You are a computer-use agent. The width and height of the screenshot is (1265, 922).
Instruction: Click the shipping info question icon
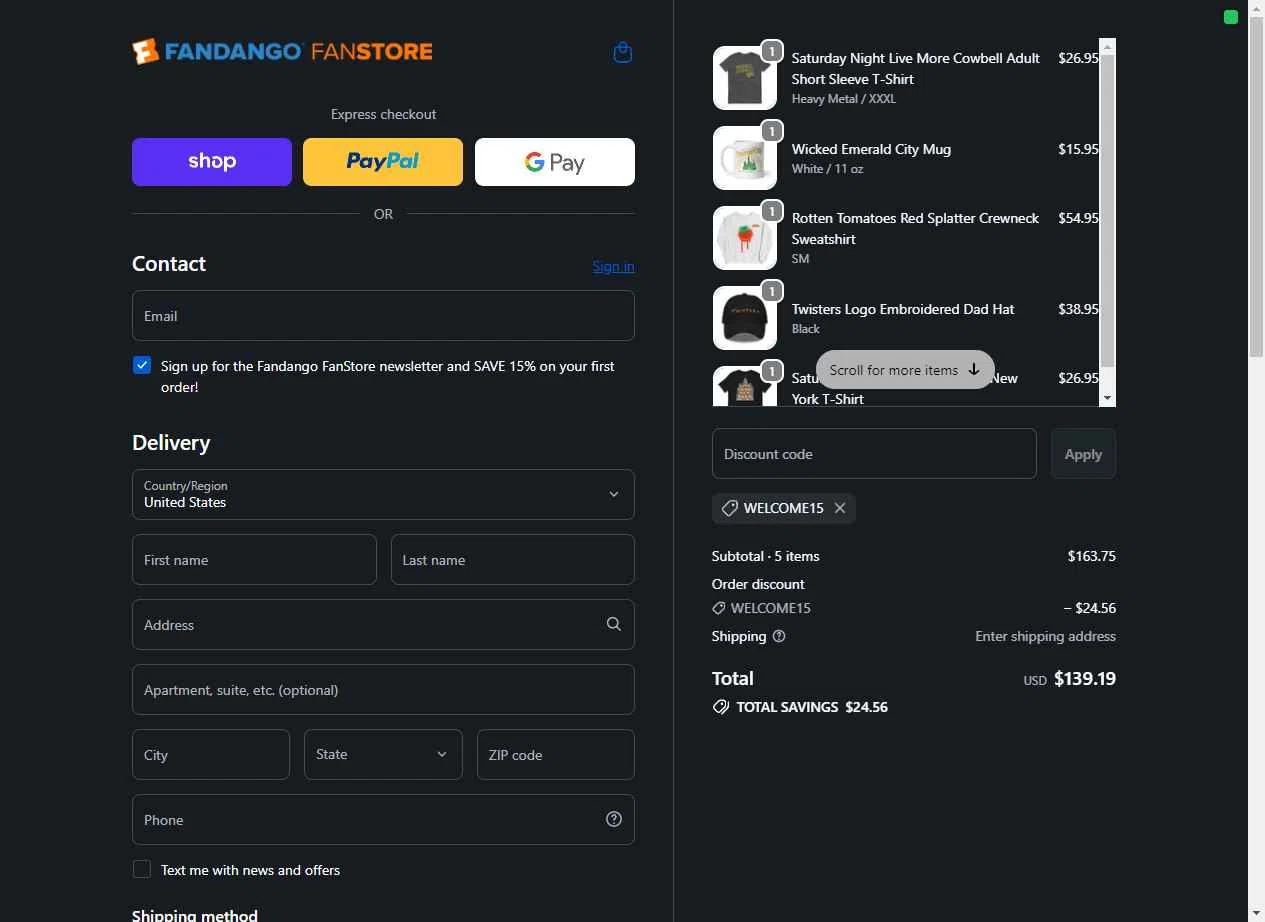click(x=779, y=636)
